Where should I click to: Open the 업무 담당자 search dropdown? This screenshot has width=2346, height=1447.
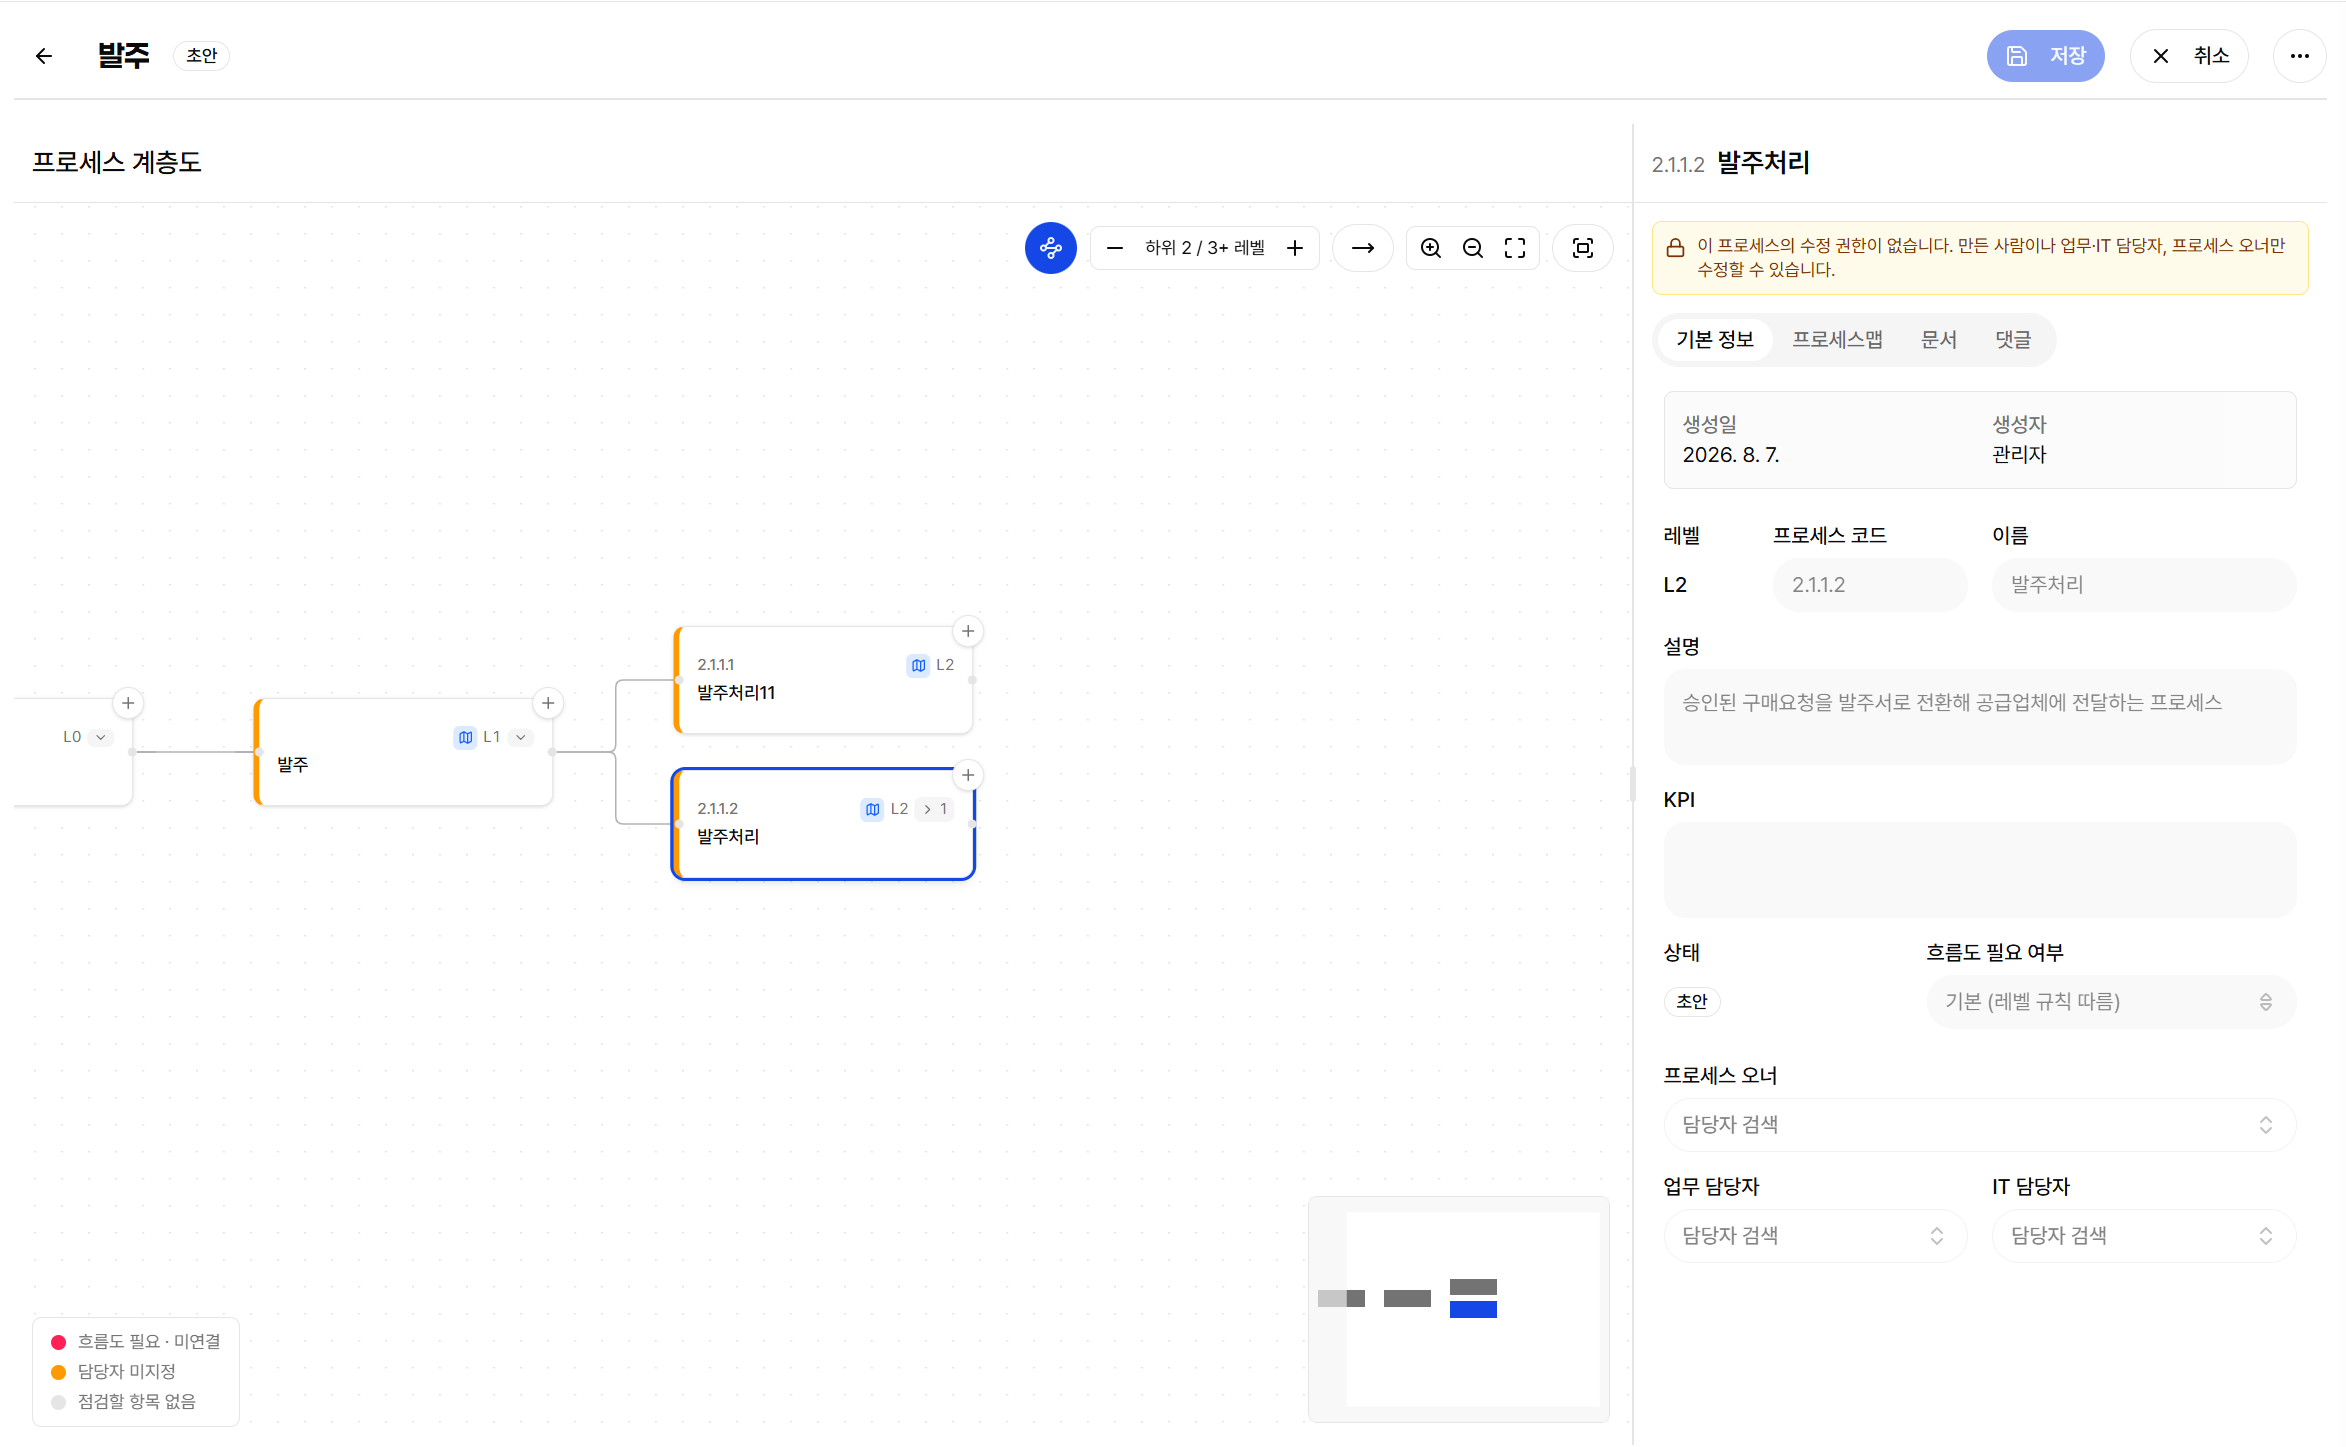pos(1815,1236)
